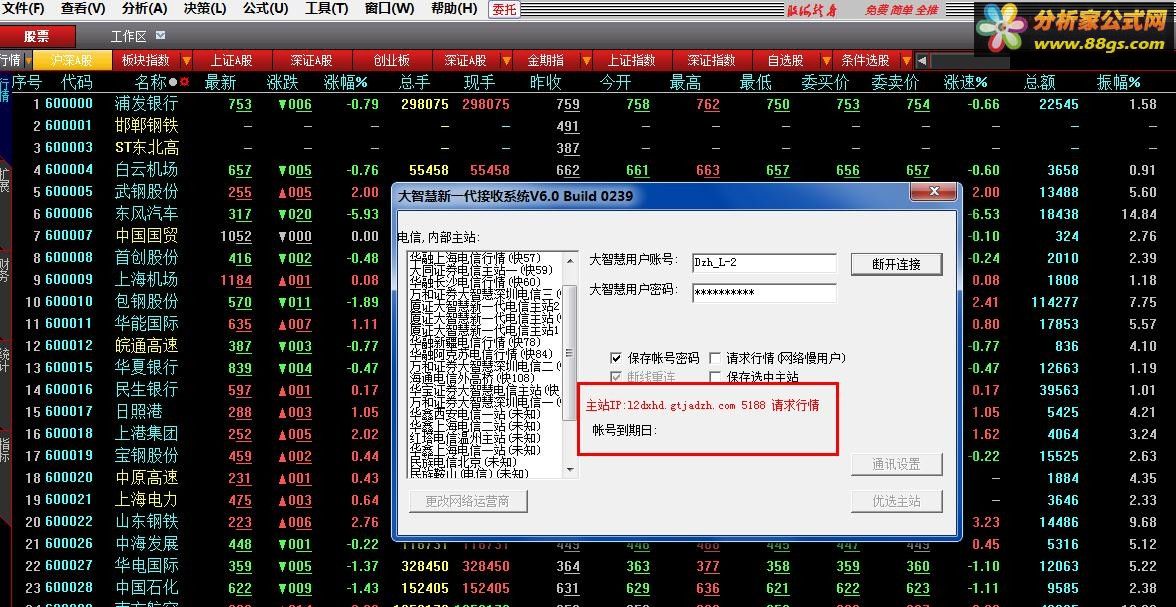Toggle 保存帐号密码 checkbox
The width and height of the screenshot is (1176, 607).
616,358
